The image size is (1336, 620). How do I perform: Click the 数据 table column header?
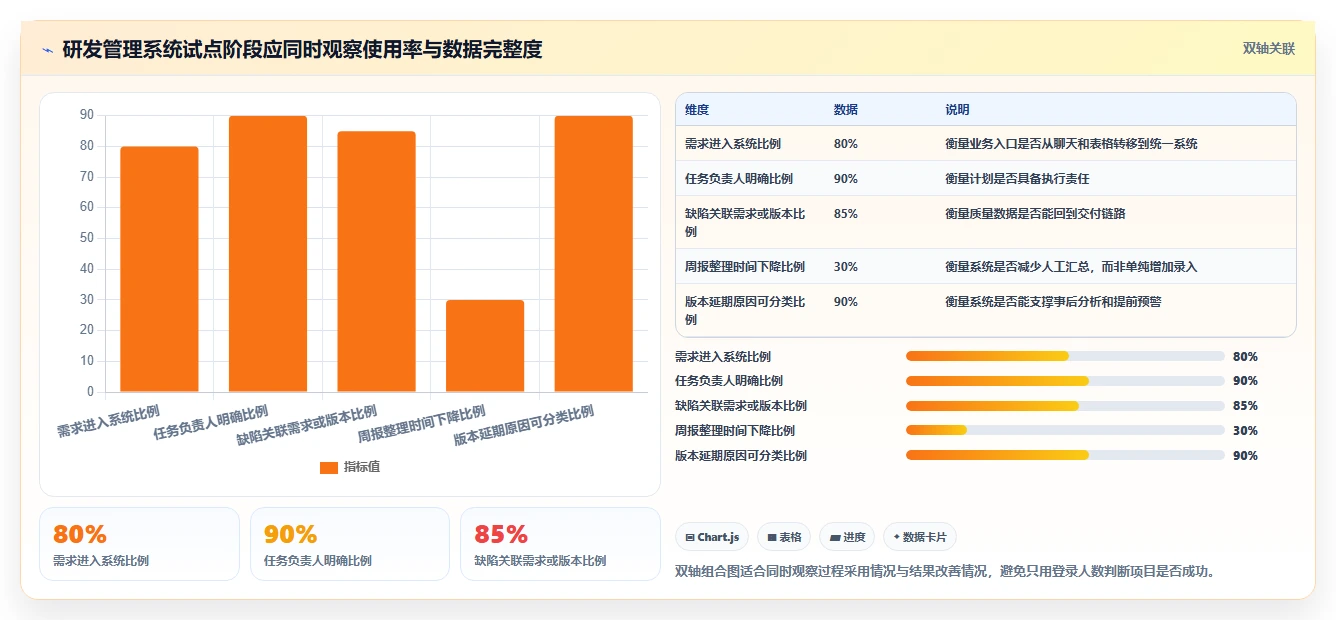845,110
